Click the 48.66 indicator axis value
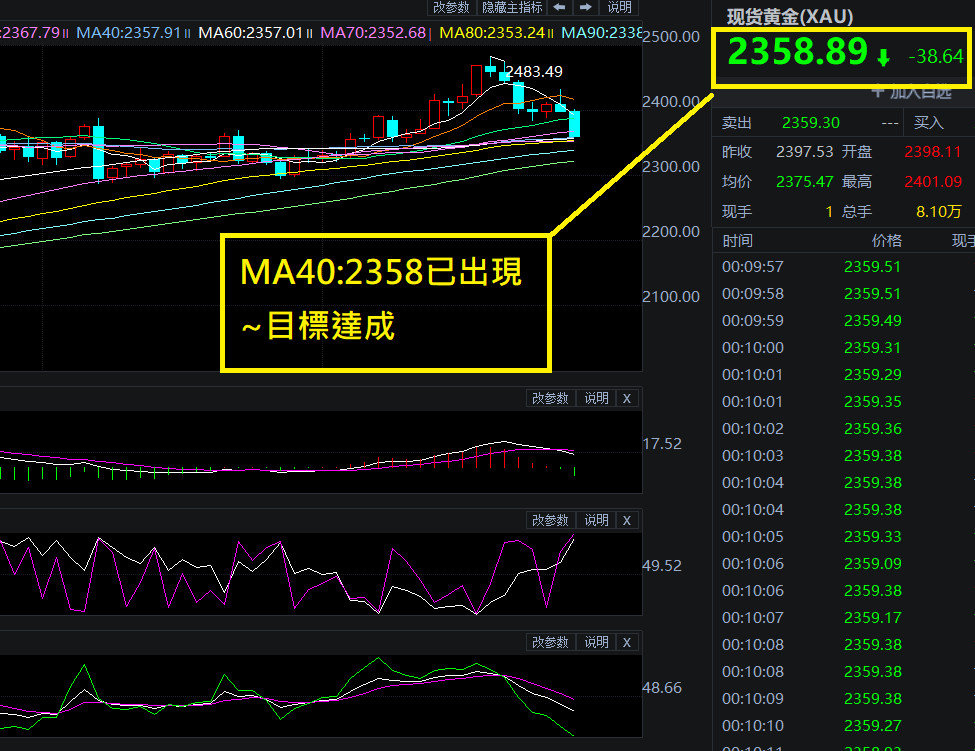 662,688
